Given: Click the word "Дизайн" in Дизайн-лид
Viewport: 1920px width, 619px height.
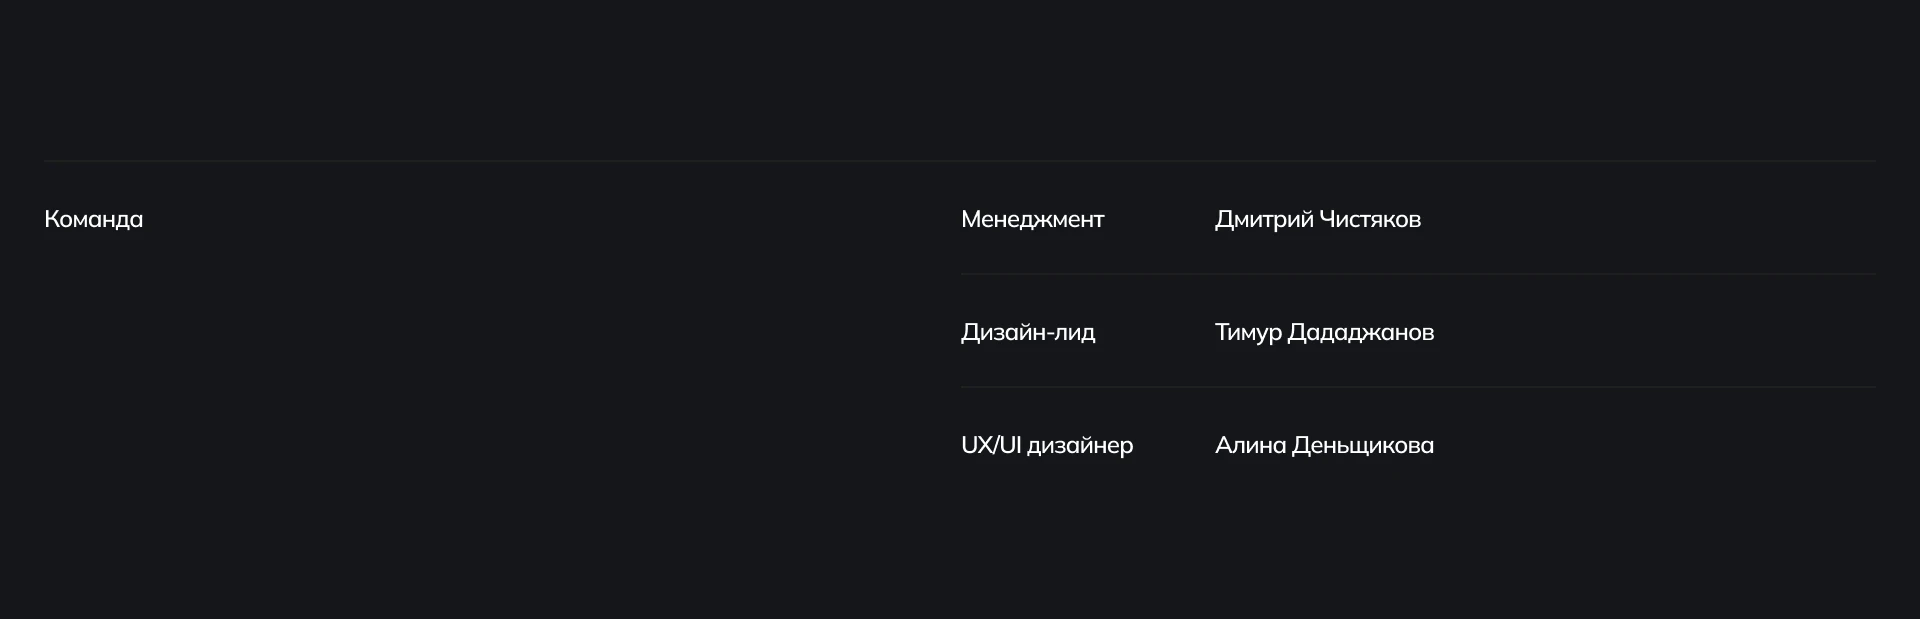Looking at the screenshot, I should [1004, 332].
